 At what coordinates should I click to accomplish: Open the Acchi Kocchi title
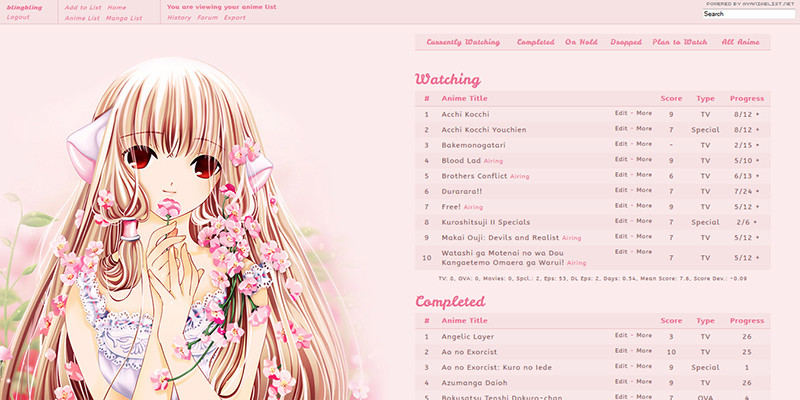click(x=465, y=114)
